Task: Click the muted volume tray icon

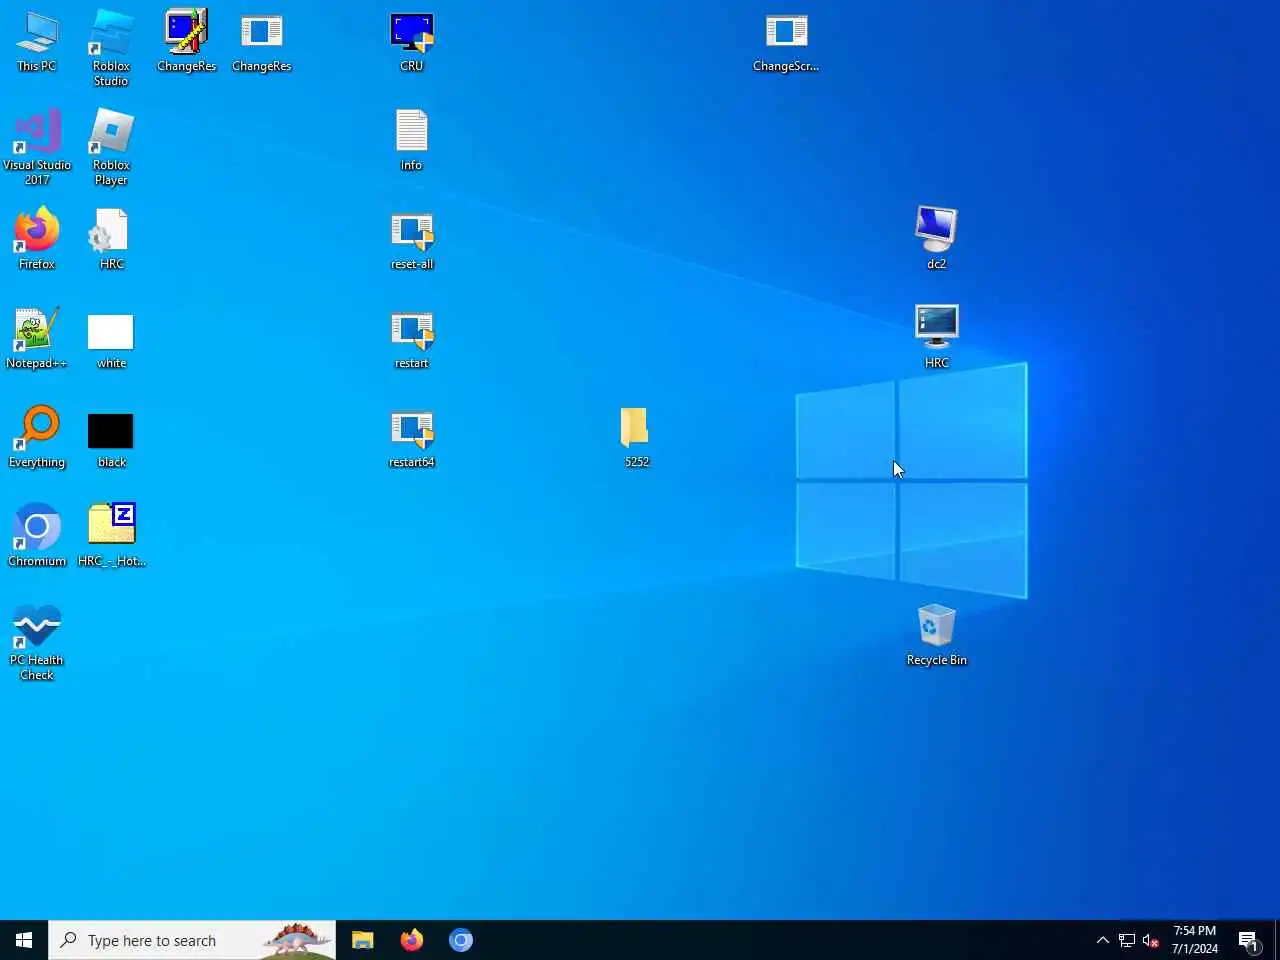Action: point(1151,940)
